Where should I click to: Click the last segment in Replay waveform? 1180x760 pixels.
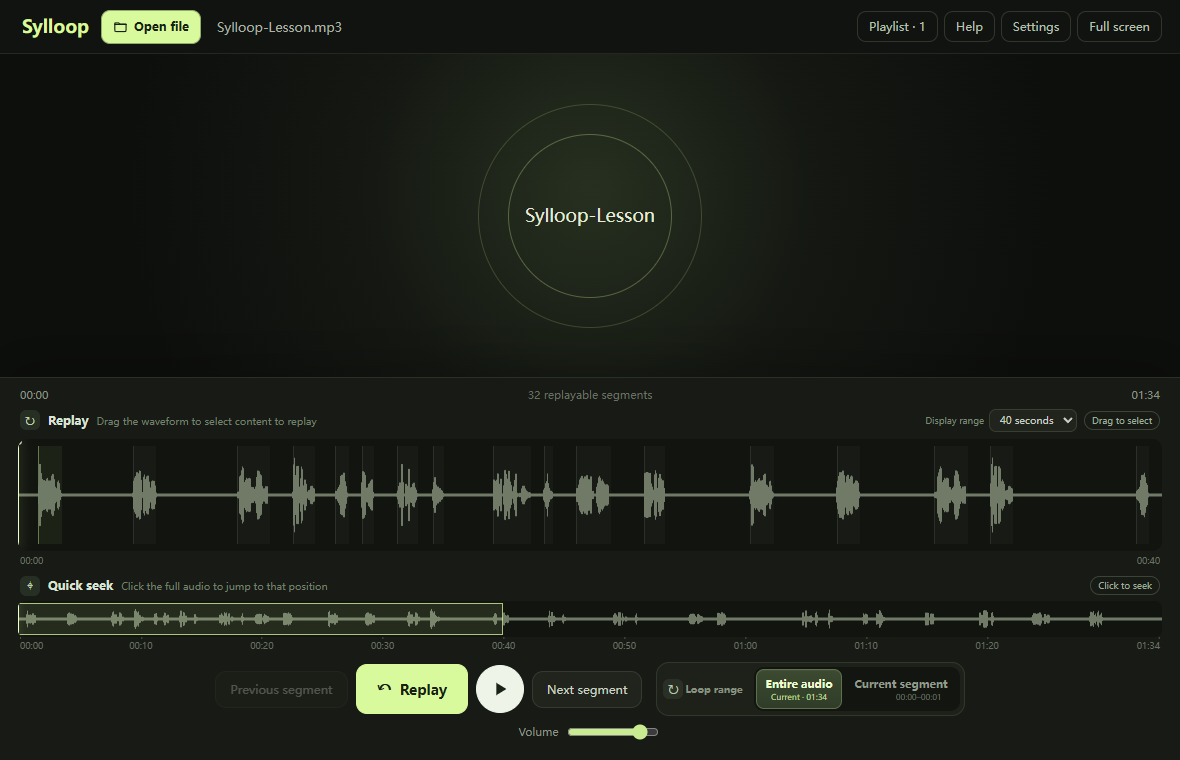1142,495
